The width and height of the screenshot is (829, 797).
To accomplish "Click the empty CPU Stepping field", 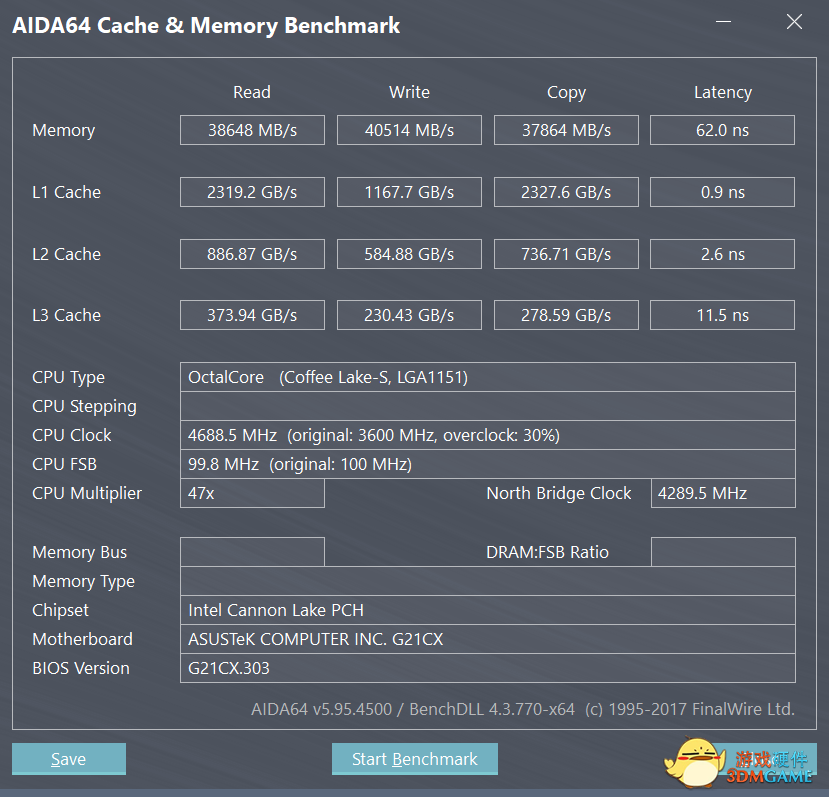I will tap(487, 406).
